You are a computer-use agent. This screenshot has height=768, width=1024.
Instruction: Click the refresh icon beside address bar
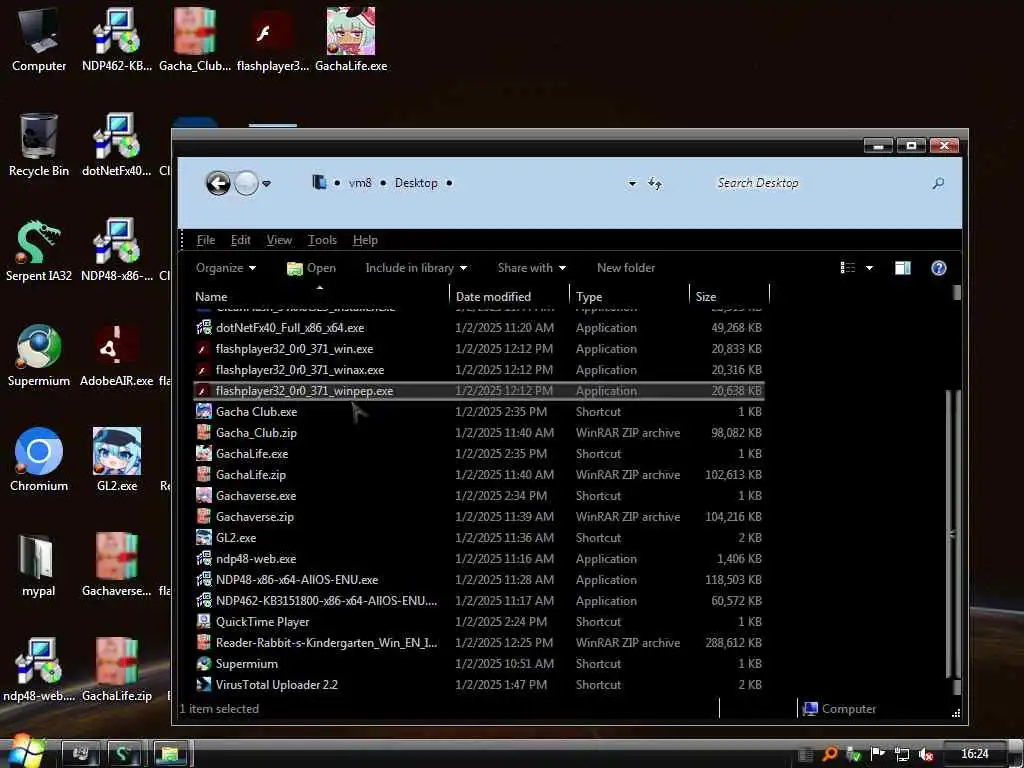pyautogui.click(x=654, y=184)
